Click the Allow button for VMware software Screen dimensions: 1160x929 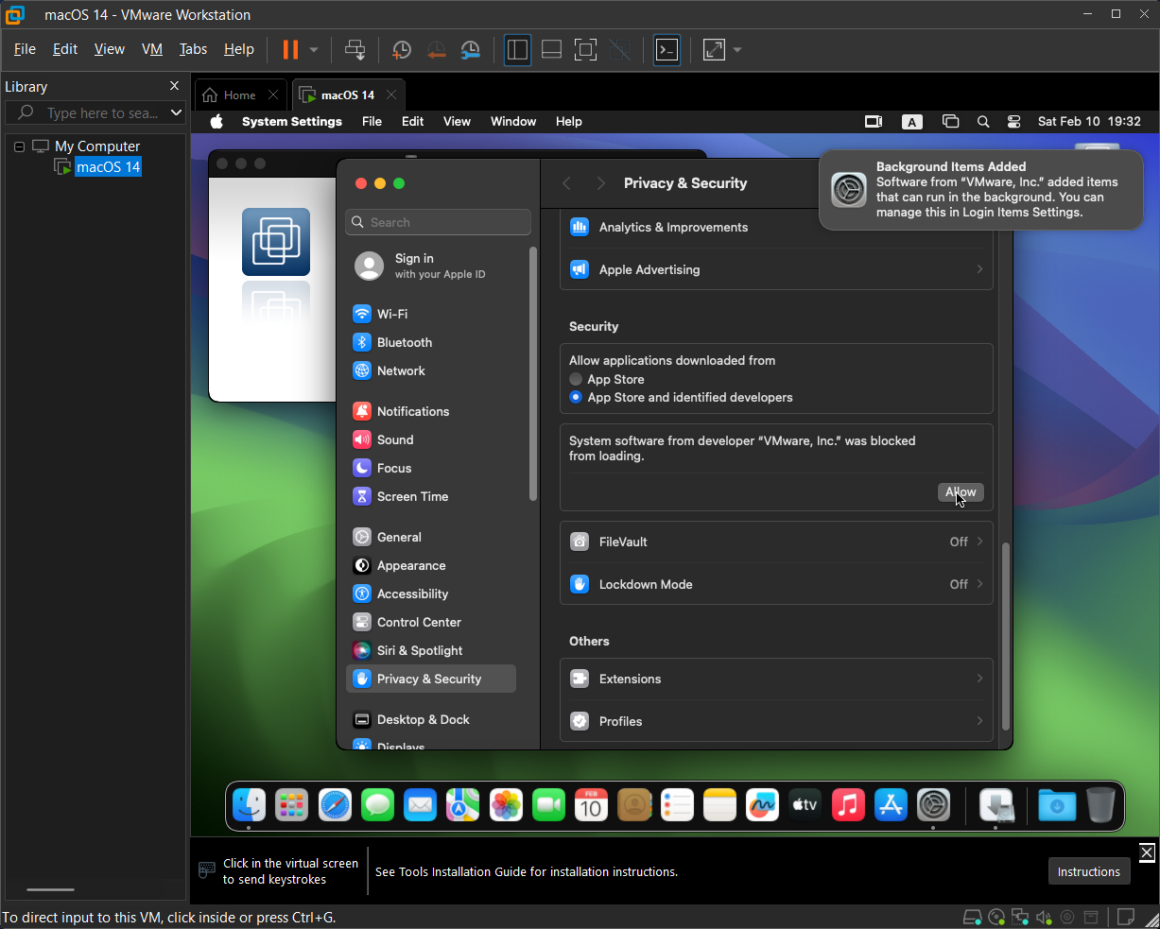click(x=960, y=492)
